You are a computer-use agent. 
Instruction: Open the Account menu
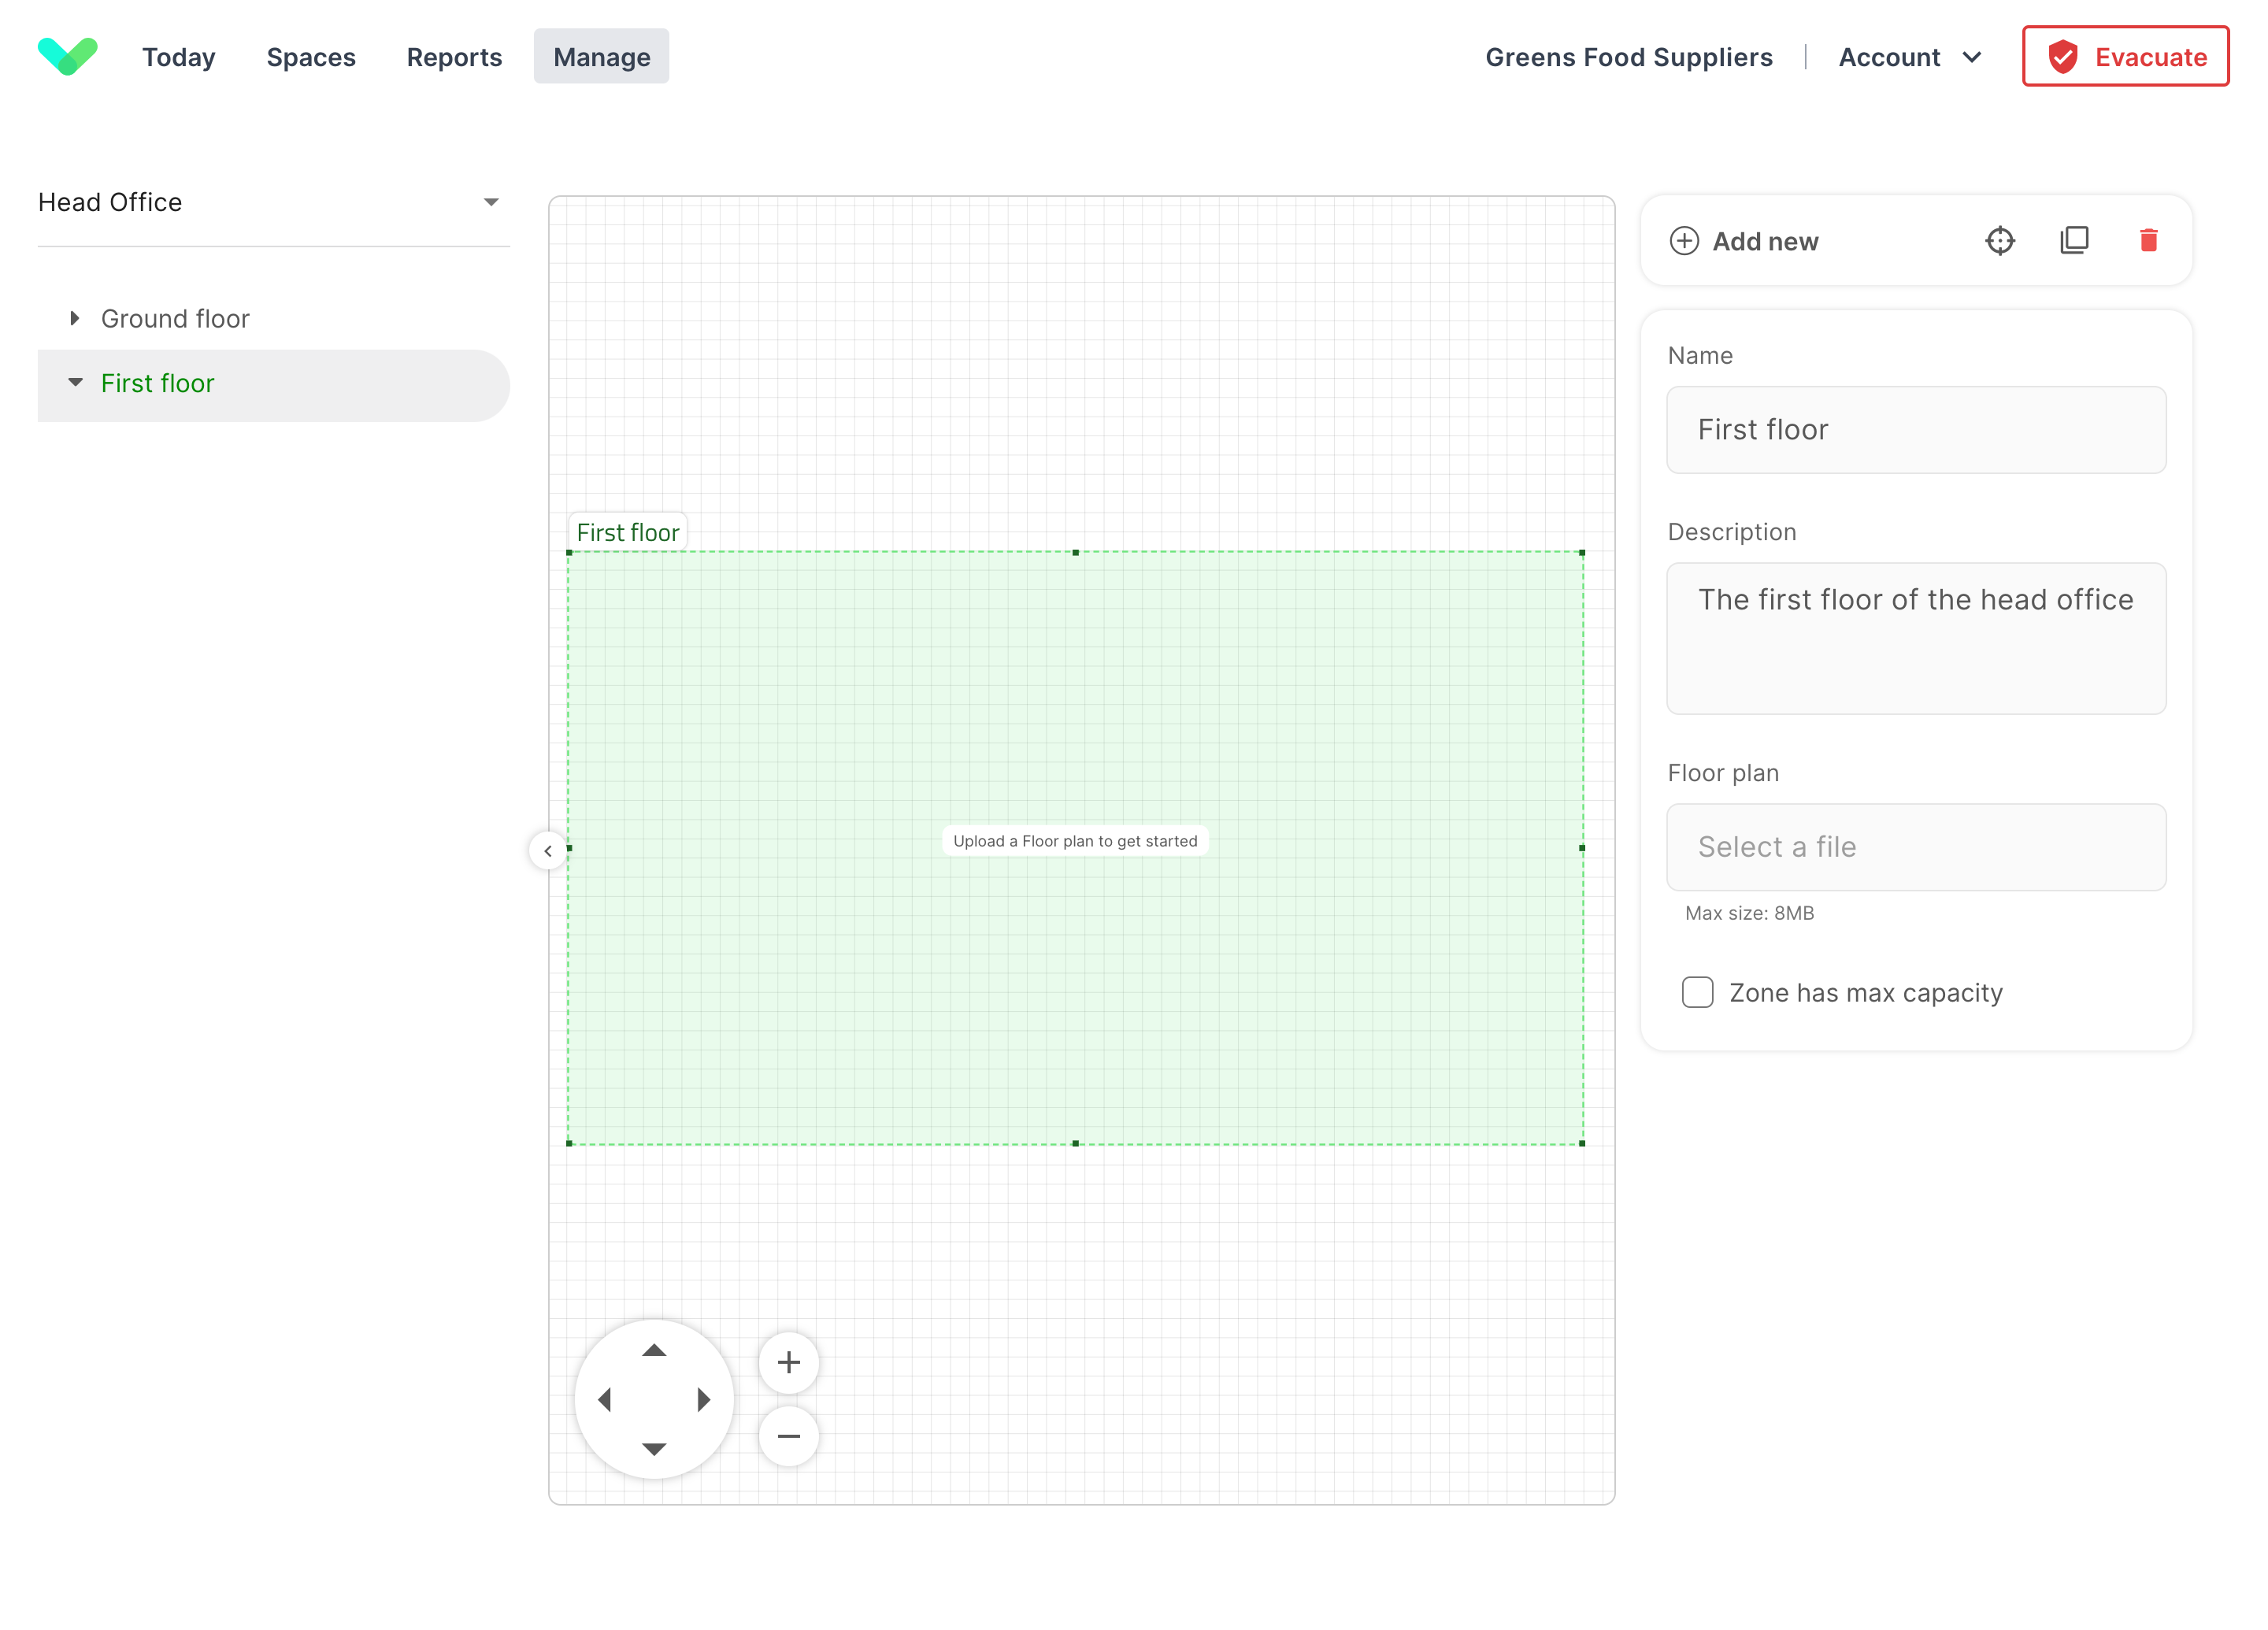[x=1909, y=57]
